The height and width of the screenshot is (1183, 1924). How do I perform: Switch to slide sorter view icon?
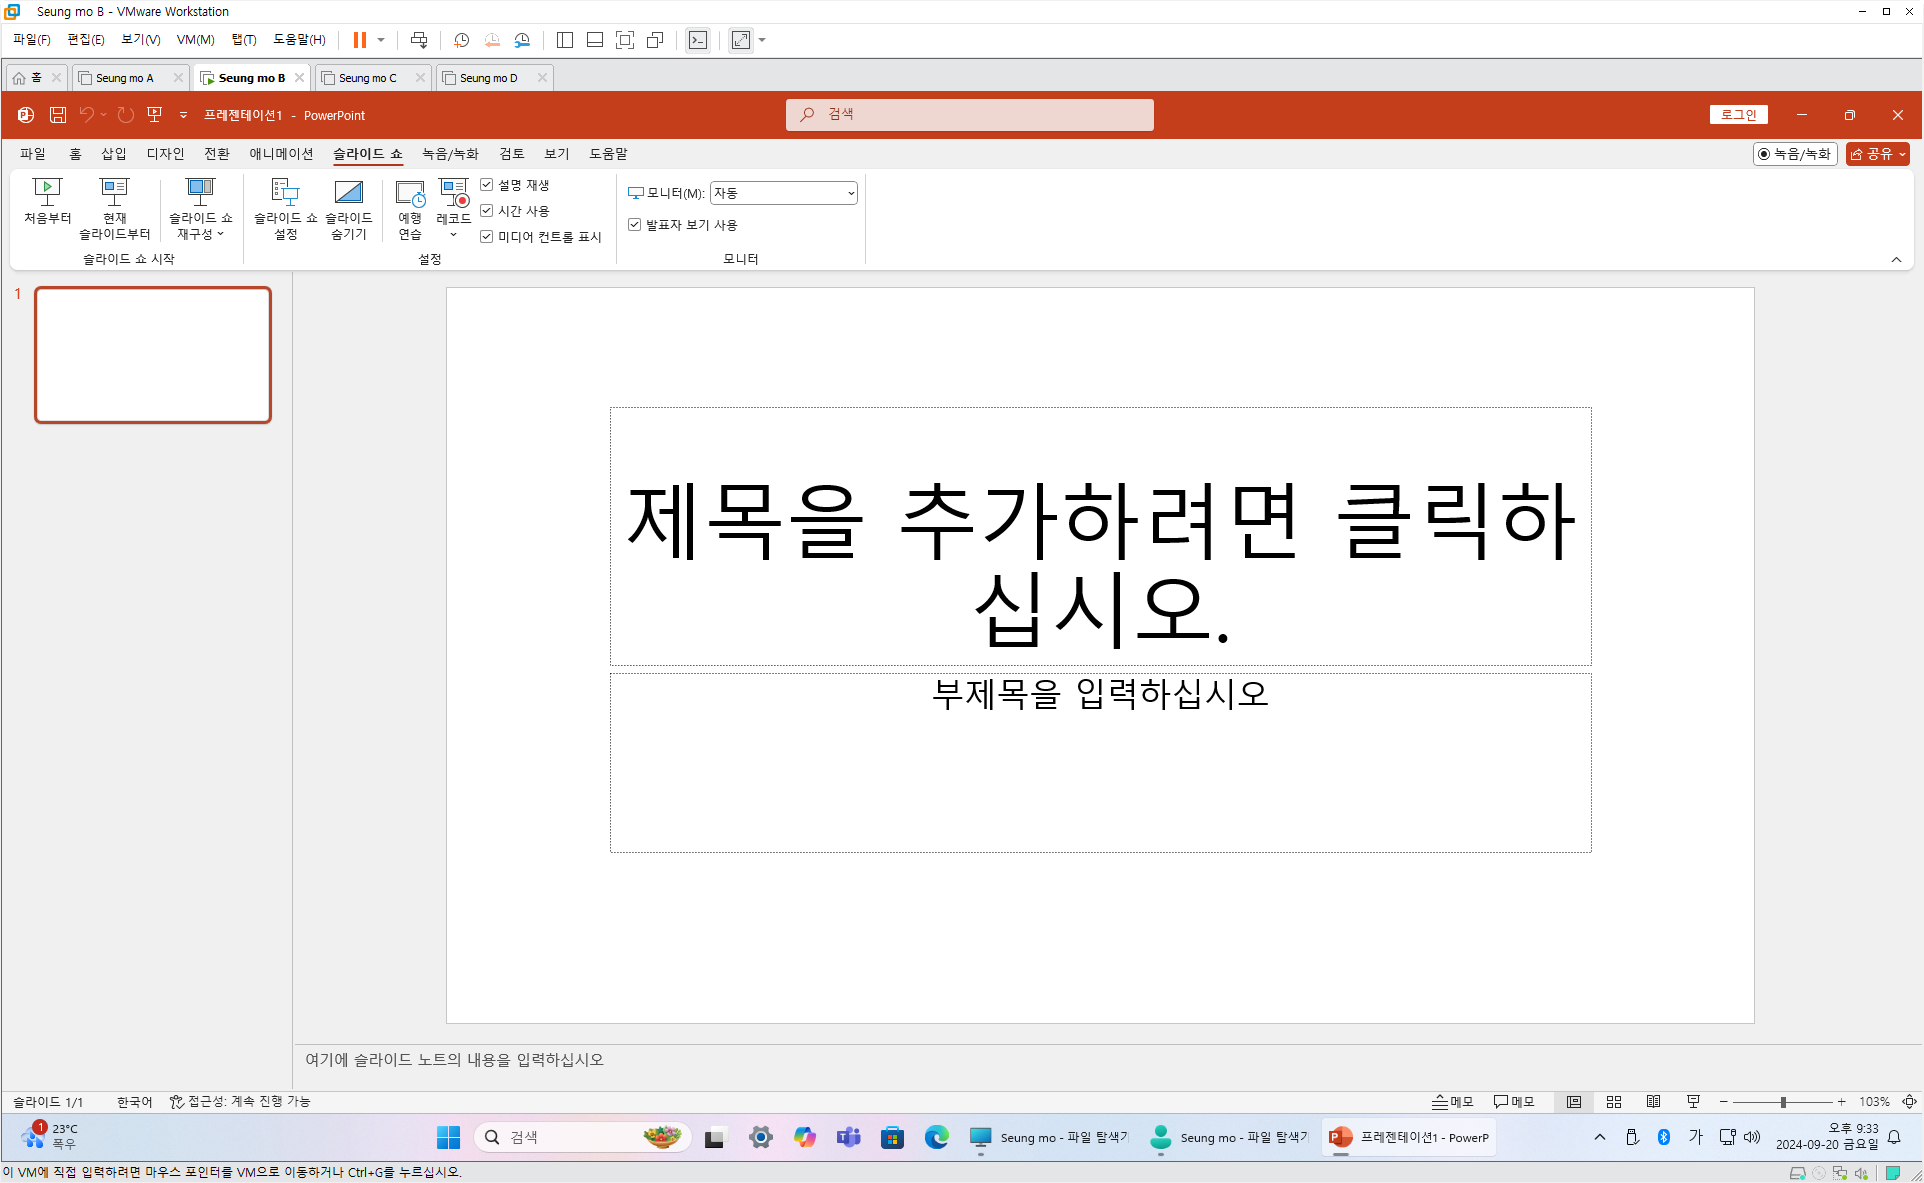point(1614,1102)
